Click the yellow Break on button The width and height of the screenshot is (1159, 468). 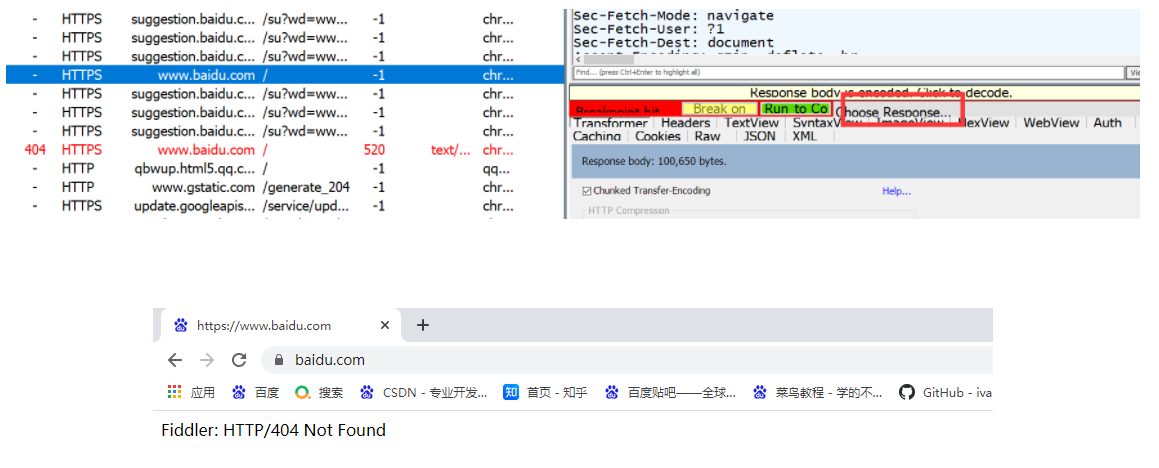pyautogui.click(x=719, y=109)
